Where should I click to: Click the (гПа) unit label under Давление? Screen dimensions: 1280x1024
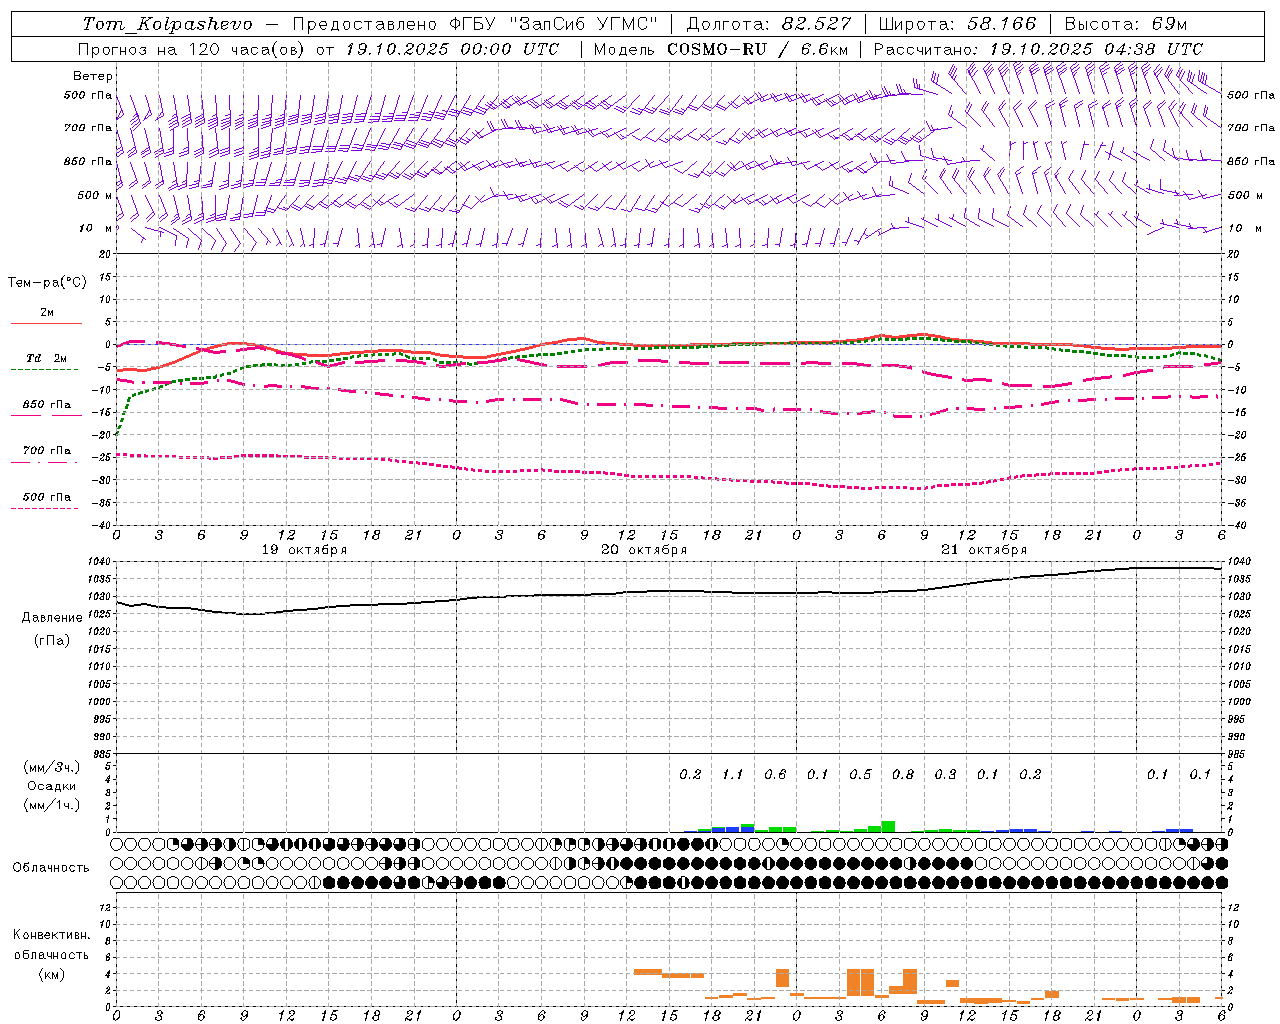52,641
